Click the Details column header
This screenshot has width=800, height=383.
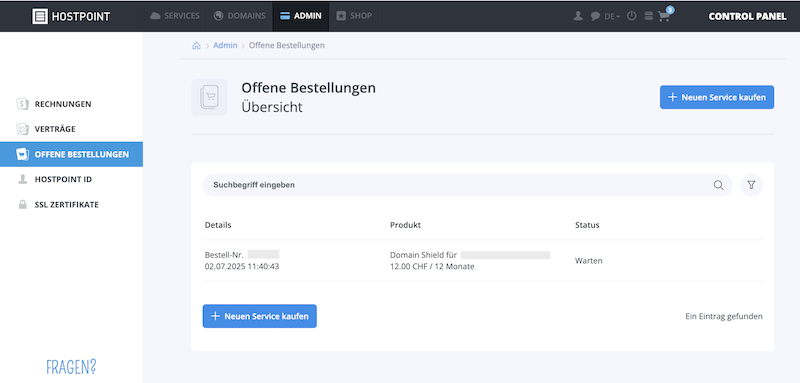(x=218, y=225)
